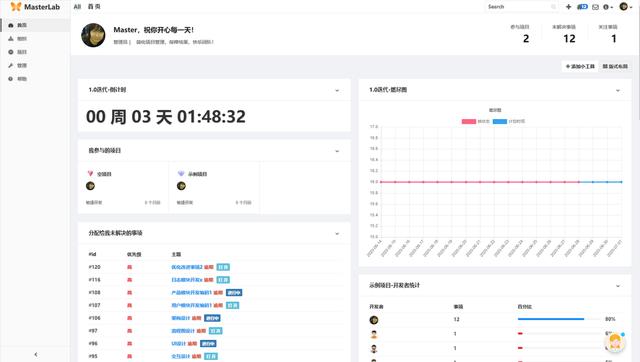Open issue #108 title link
The width and height of the screenshot is (640, 362).
pos(191,292)
